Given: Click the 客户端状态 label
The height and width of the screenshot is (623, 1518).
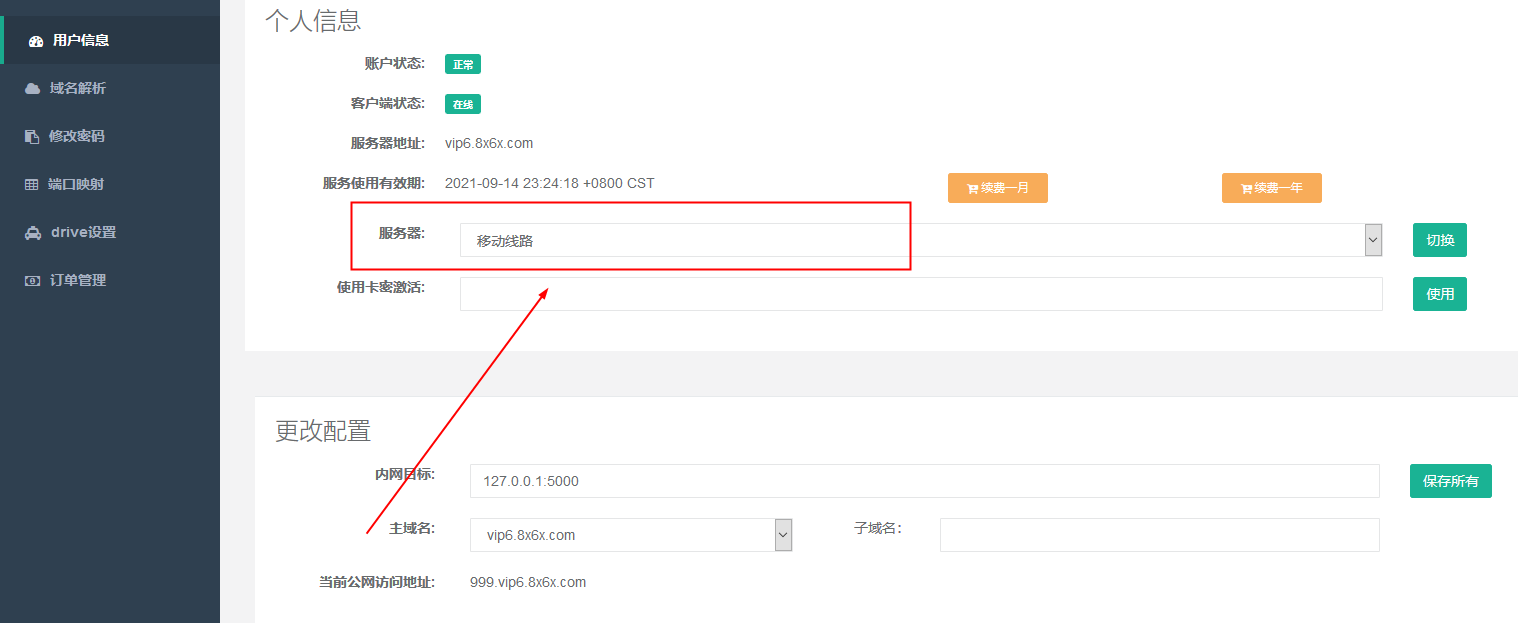Looking at the screenshot, I should (388, 103).
